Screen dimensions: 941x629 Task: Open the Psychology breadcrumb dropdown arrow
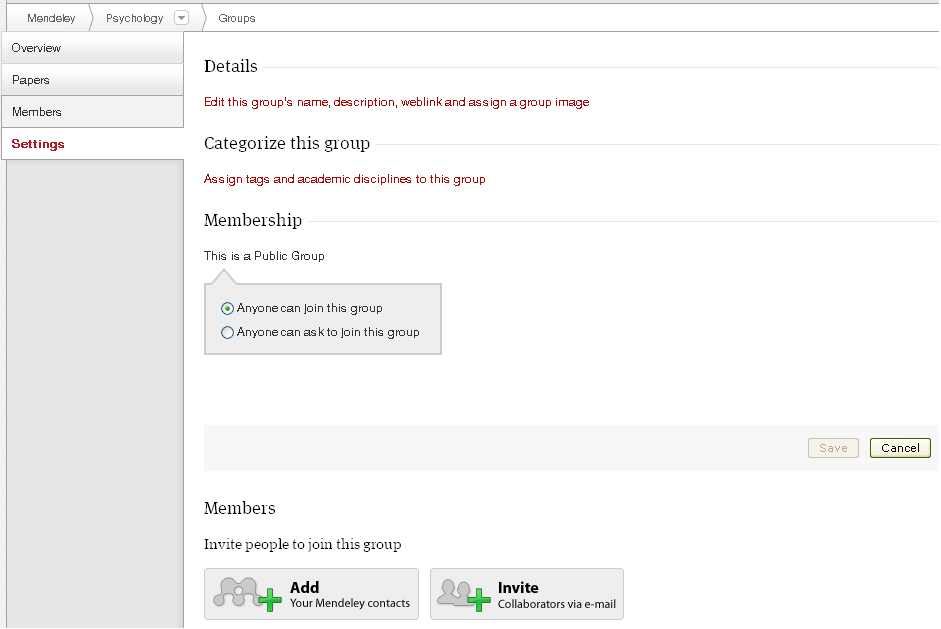(180, 18)
